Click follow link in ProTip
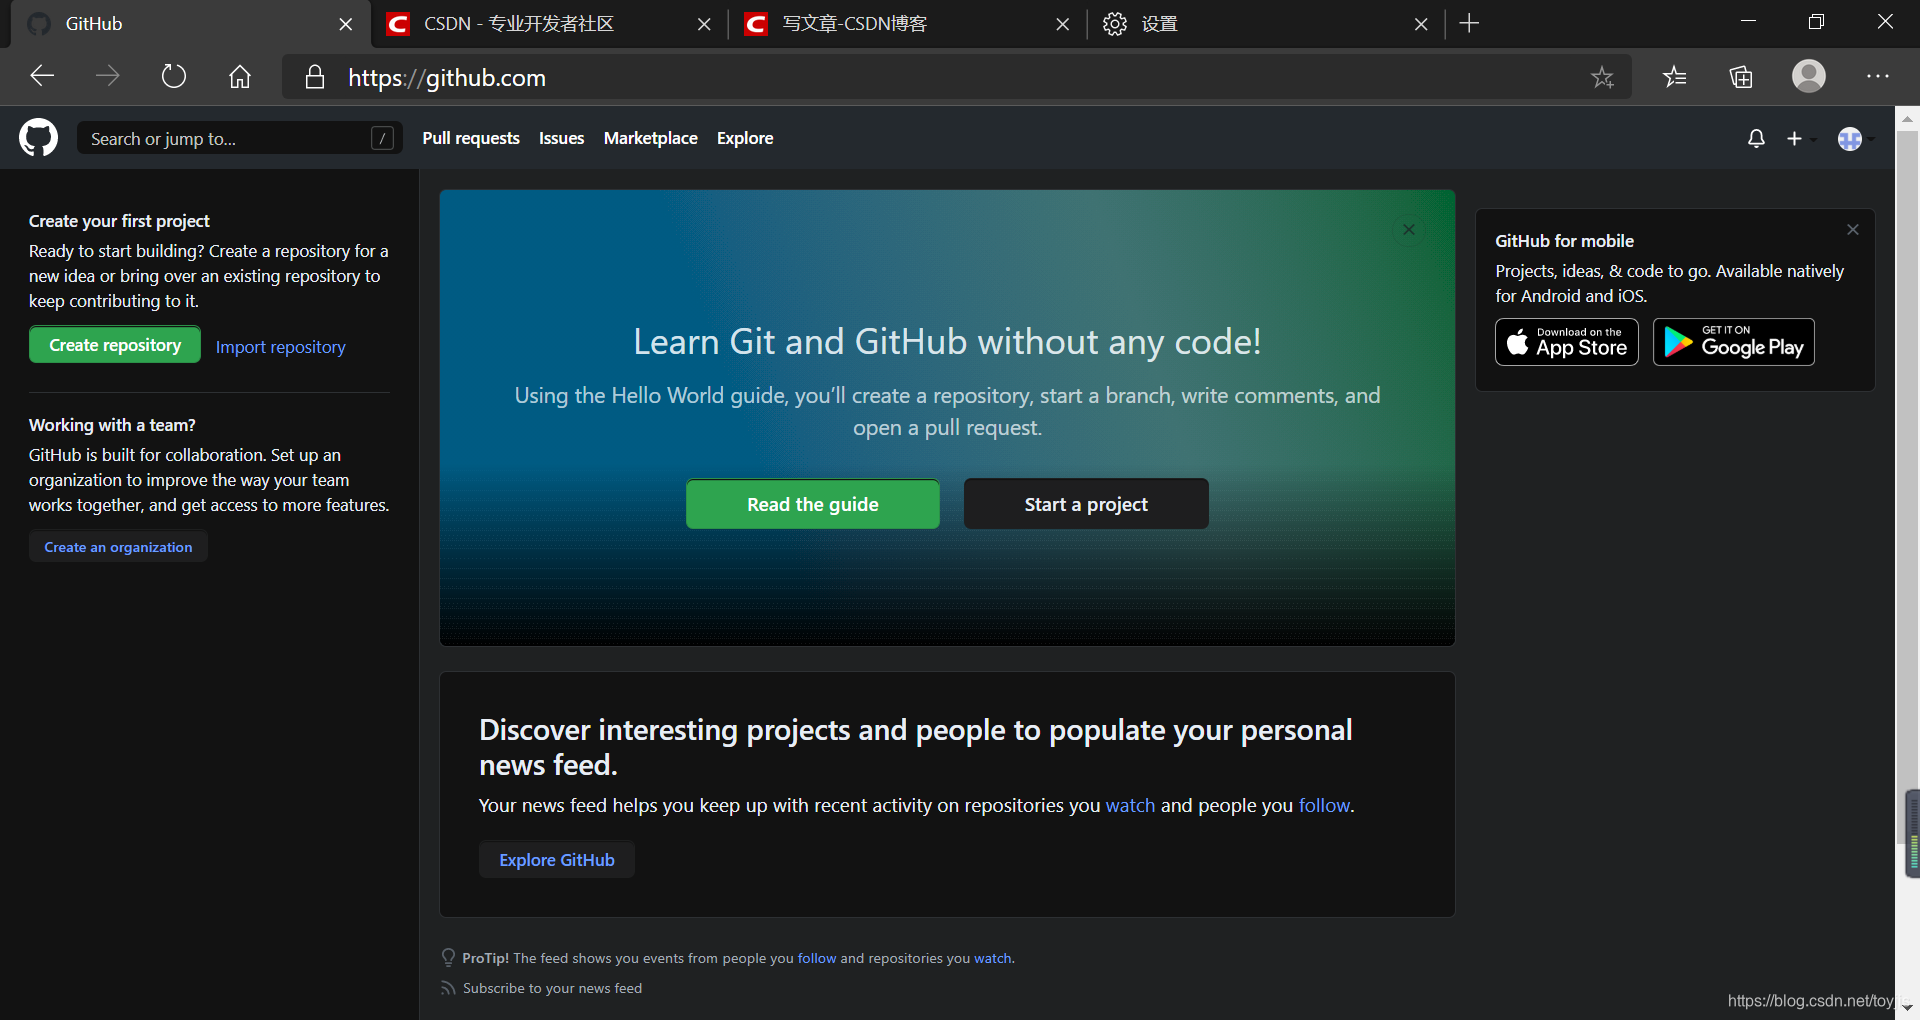Viewport: 1920px width, 1020px height. 817,958
